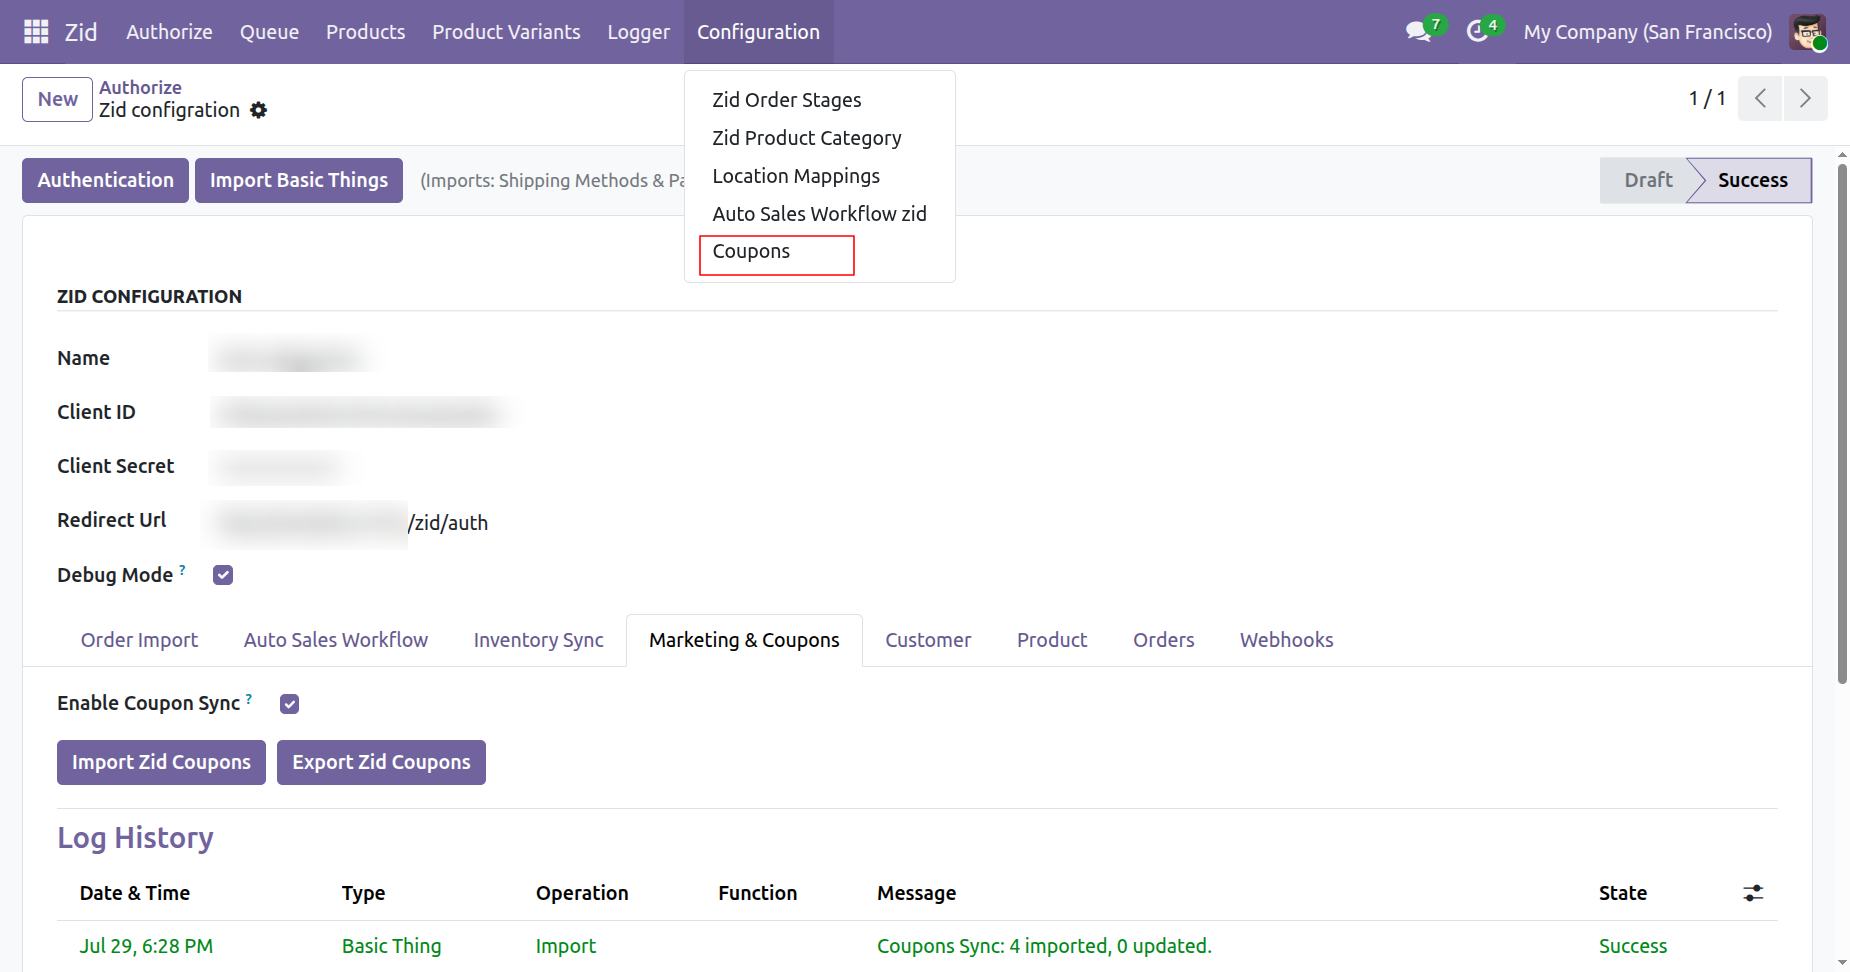Switch to the Customer tab
The height and width of the screenshot is (972, 1850).
[x=928, y=640]
